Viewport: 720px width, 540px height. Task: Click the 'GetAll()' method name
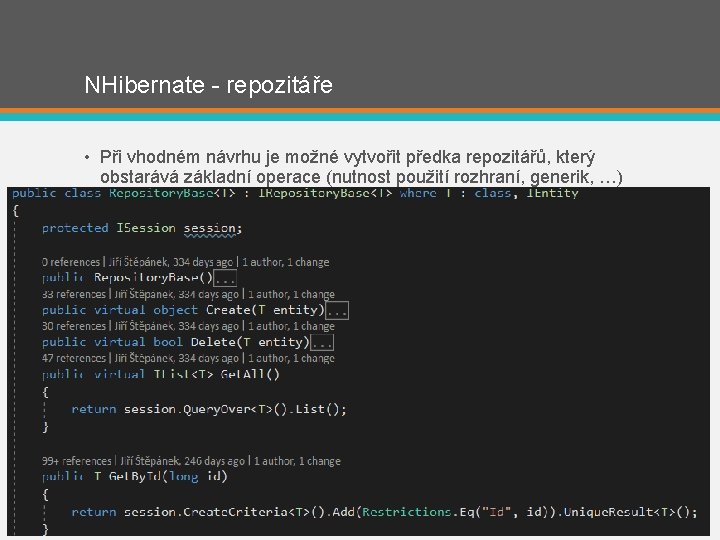[x=250, y=374]
